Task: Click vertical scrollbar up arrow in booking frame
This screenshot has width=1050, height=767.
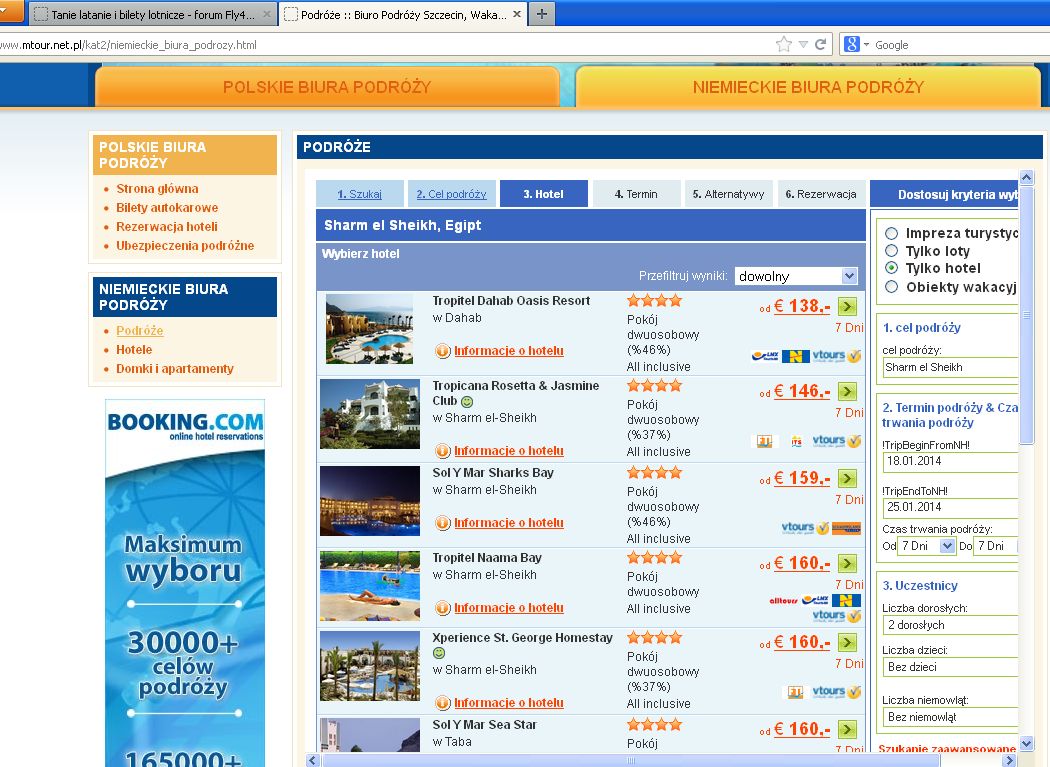Action: [1026, 178]
